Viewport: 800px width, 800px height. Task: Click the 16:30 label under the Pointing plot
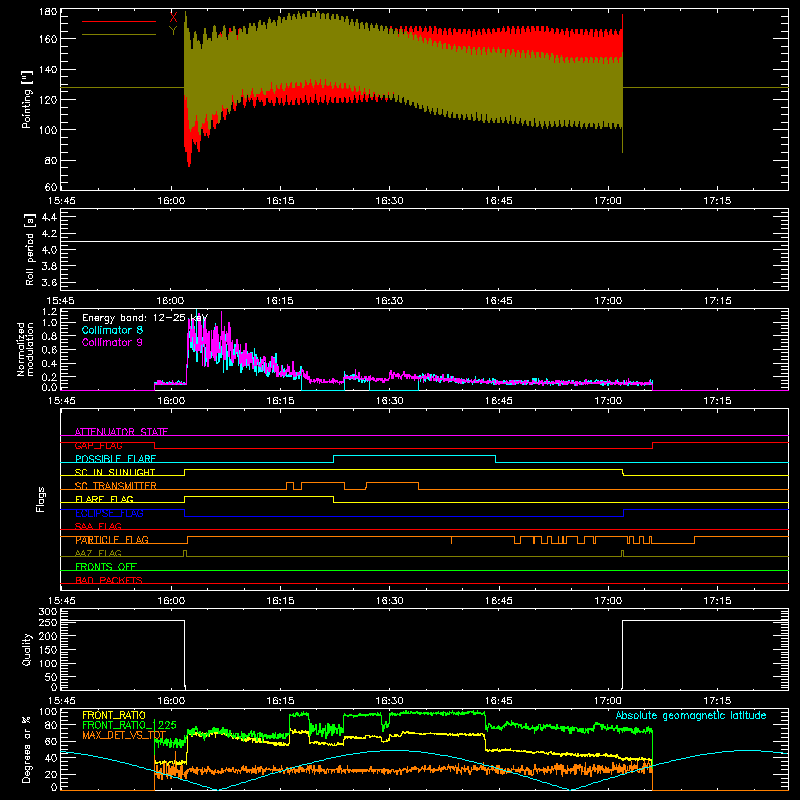(389, 201)
